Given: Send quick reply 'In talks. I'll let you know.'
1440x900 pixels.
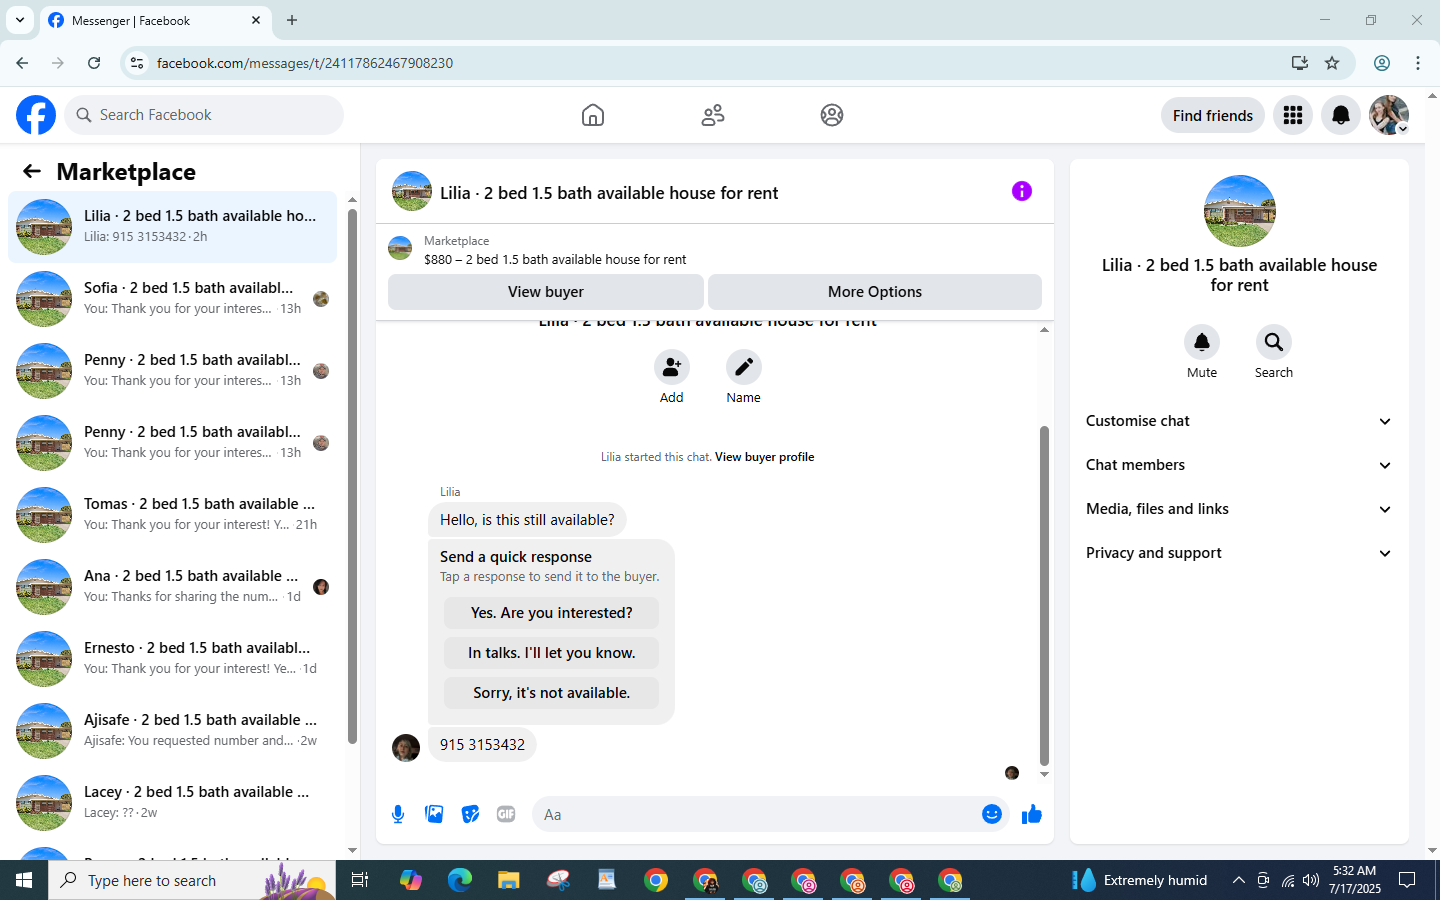Looking at the screenshot, I should (x=551, y=653).
